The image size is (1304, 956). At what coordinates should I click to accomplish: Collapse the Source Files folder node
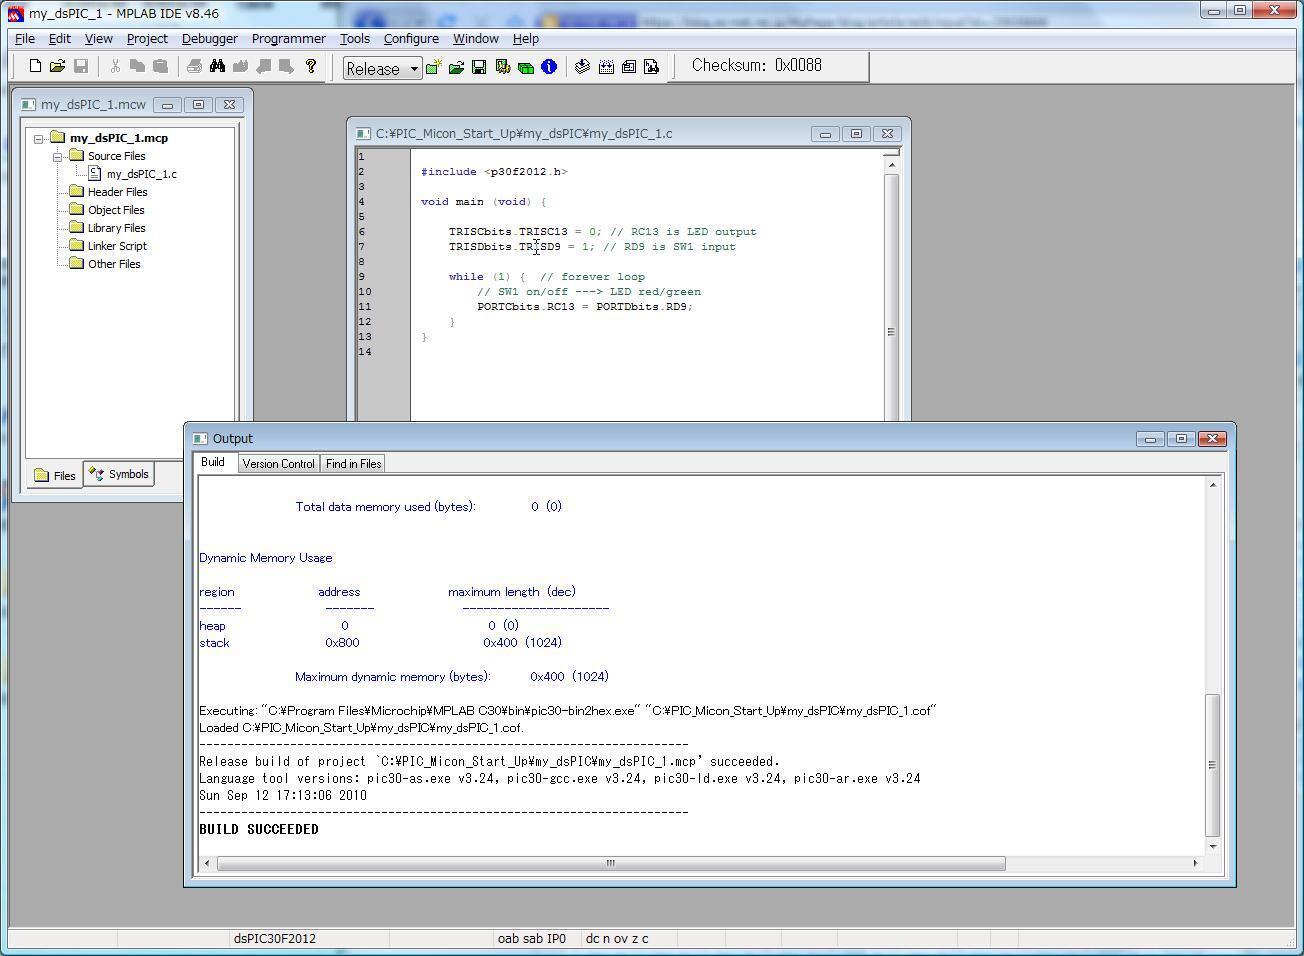[58, 157]
